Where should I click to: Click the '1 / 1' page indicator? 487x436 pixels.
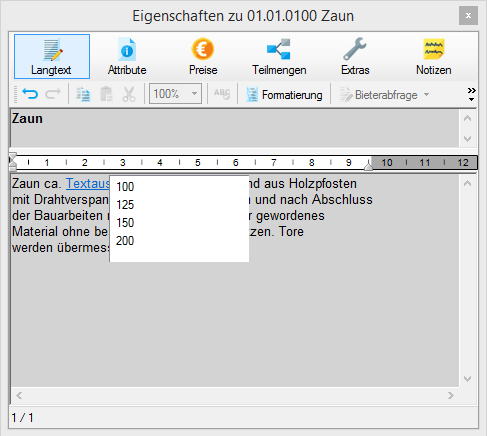22,418
